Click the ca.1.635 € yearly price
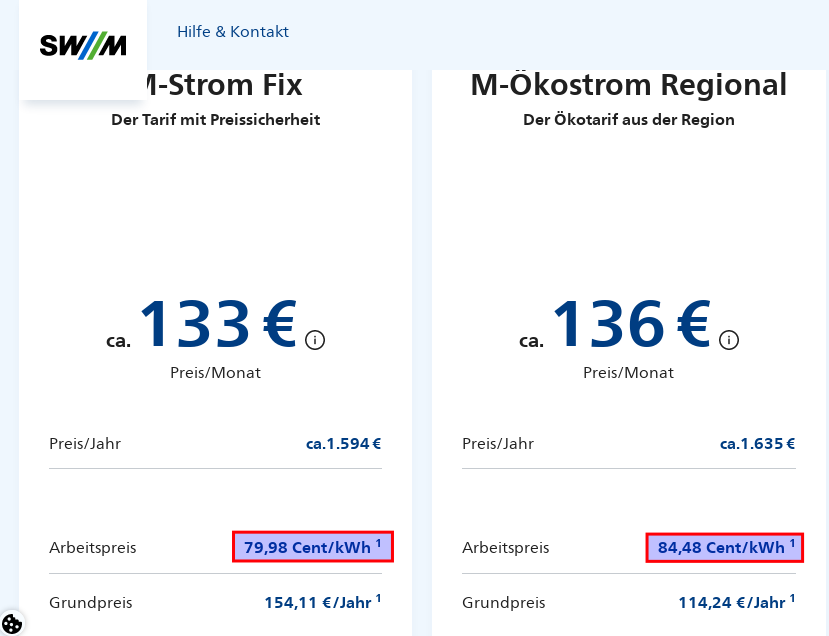 (756, 443)
